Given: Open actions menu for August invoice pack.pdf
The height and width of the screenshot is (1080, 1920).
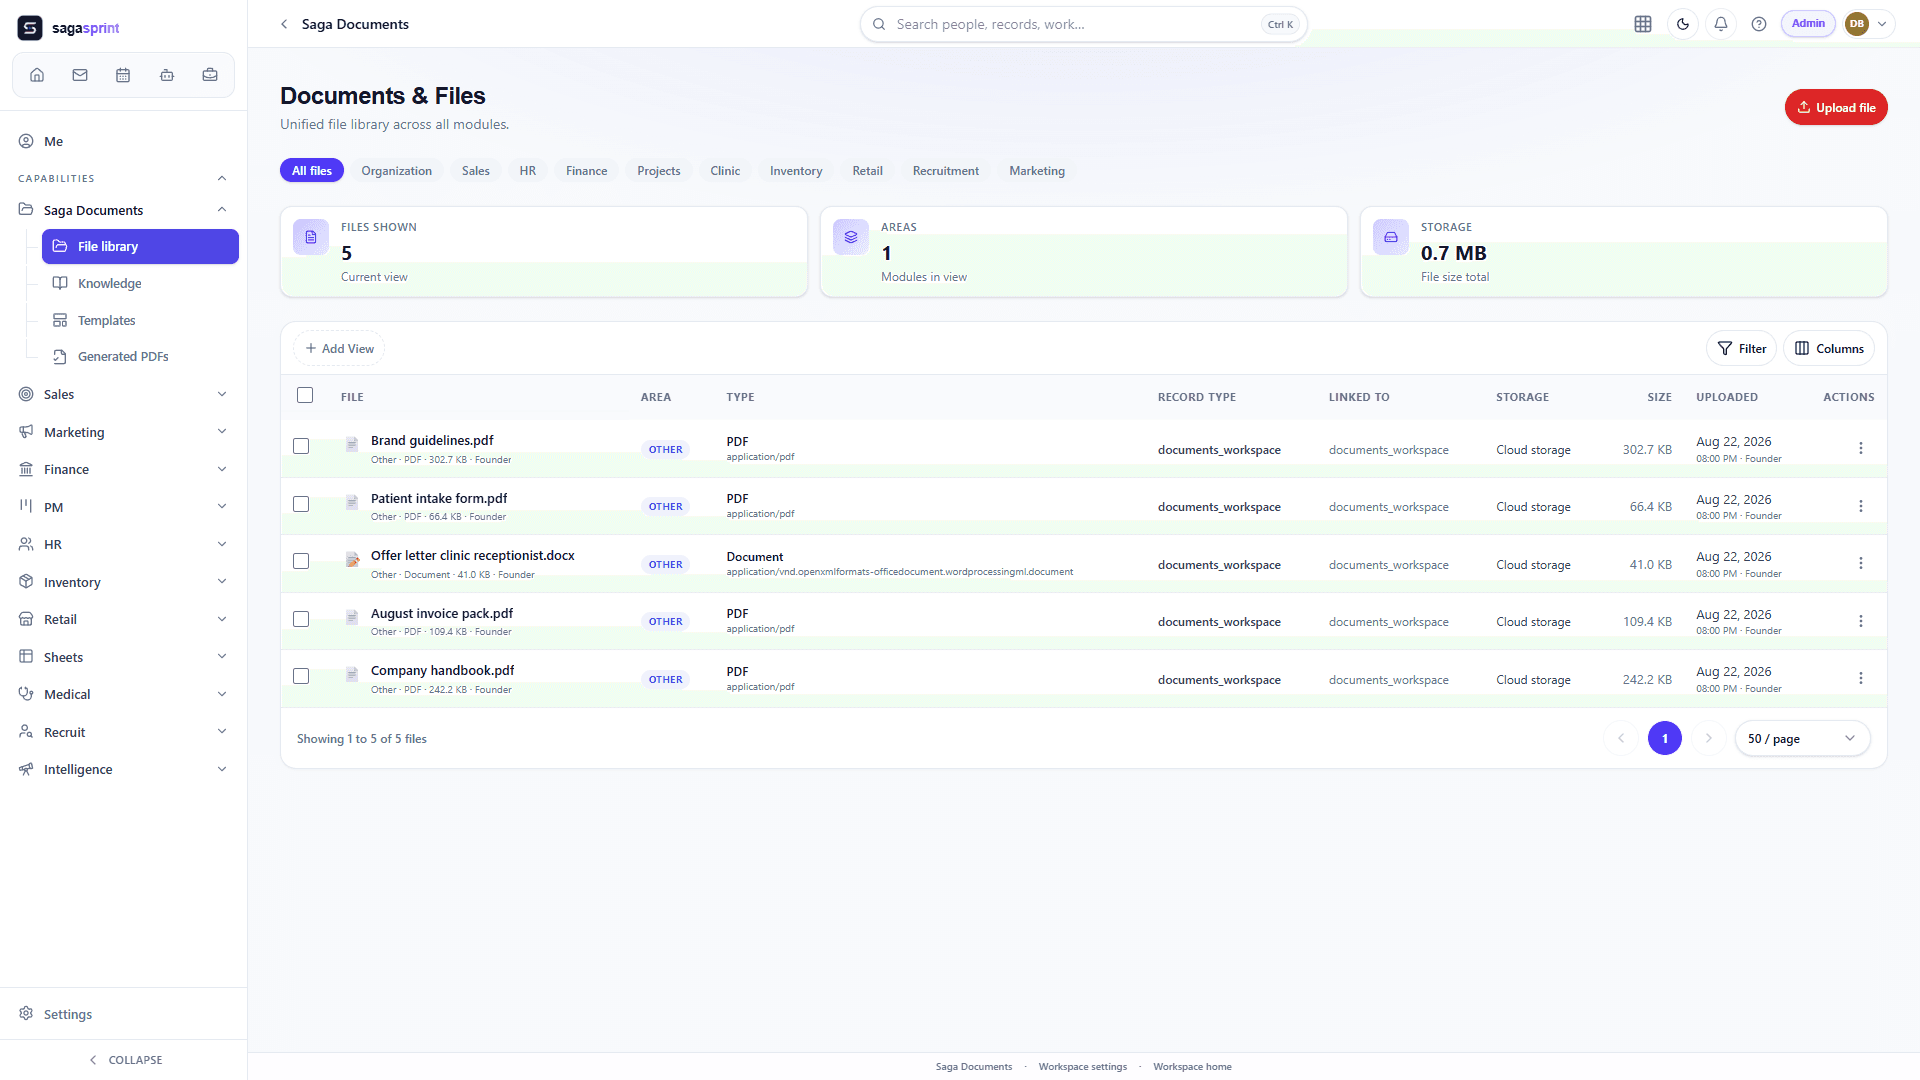Looking at the screenshot, I should point(1861,621).
